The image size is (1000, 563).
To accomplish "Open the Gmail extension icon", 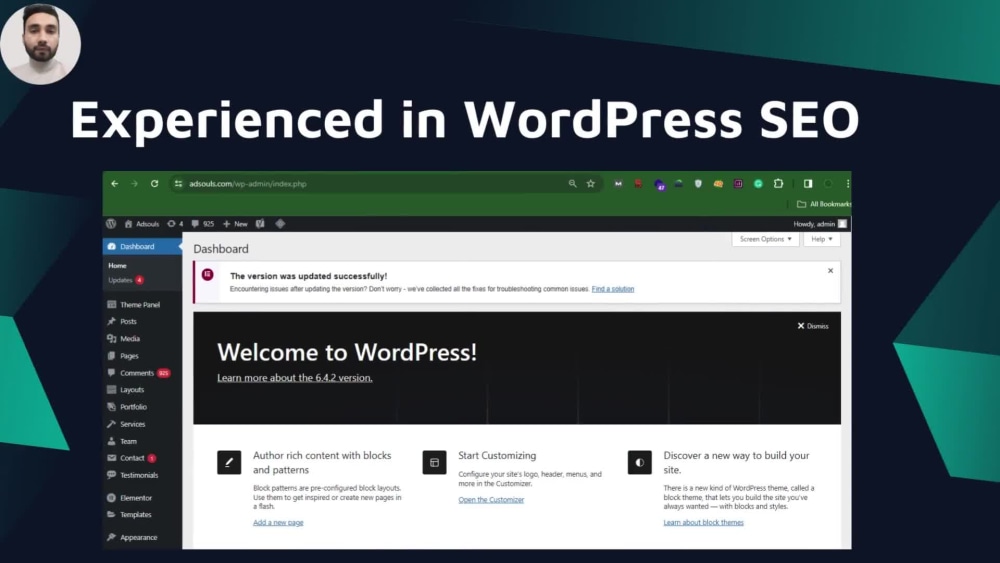I will [618, 184].
